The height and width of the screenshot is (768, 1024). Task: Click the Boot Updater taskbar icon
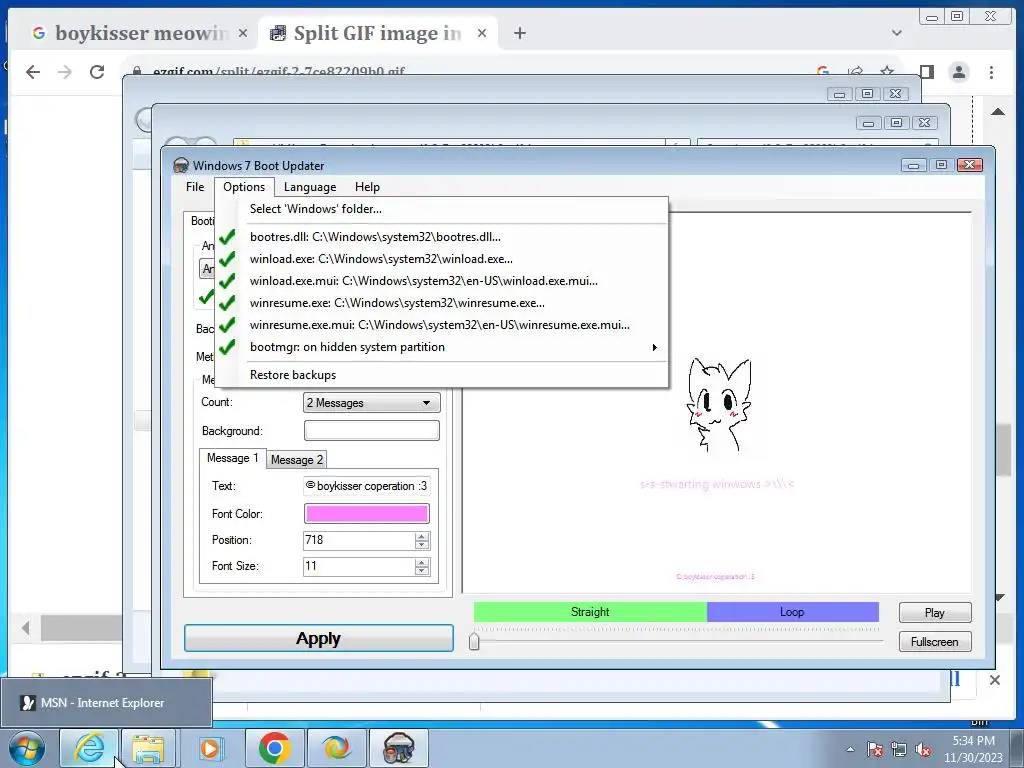pos(398,748)
